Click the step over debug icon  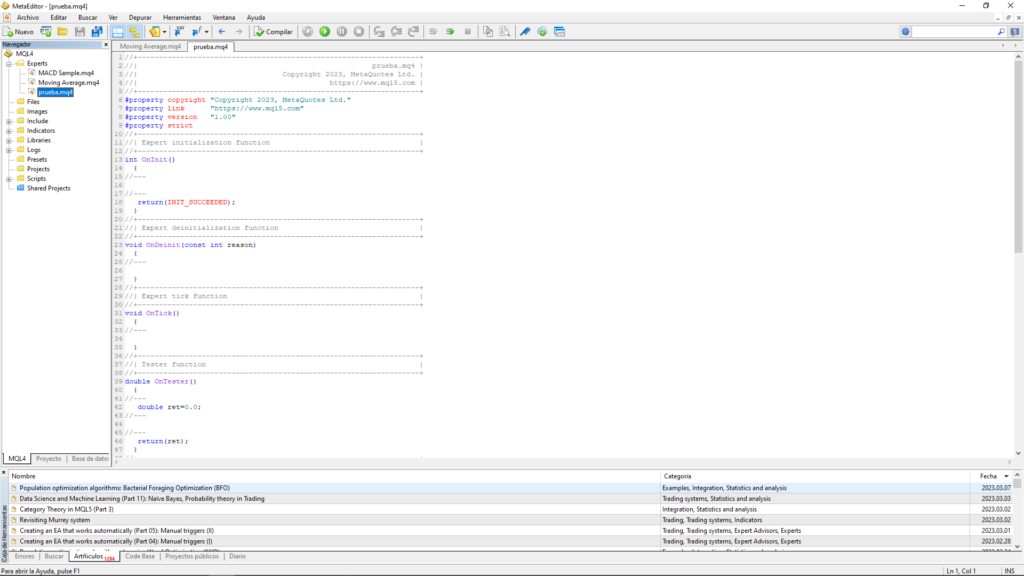[x=396, y=31]
